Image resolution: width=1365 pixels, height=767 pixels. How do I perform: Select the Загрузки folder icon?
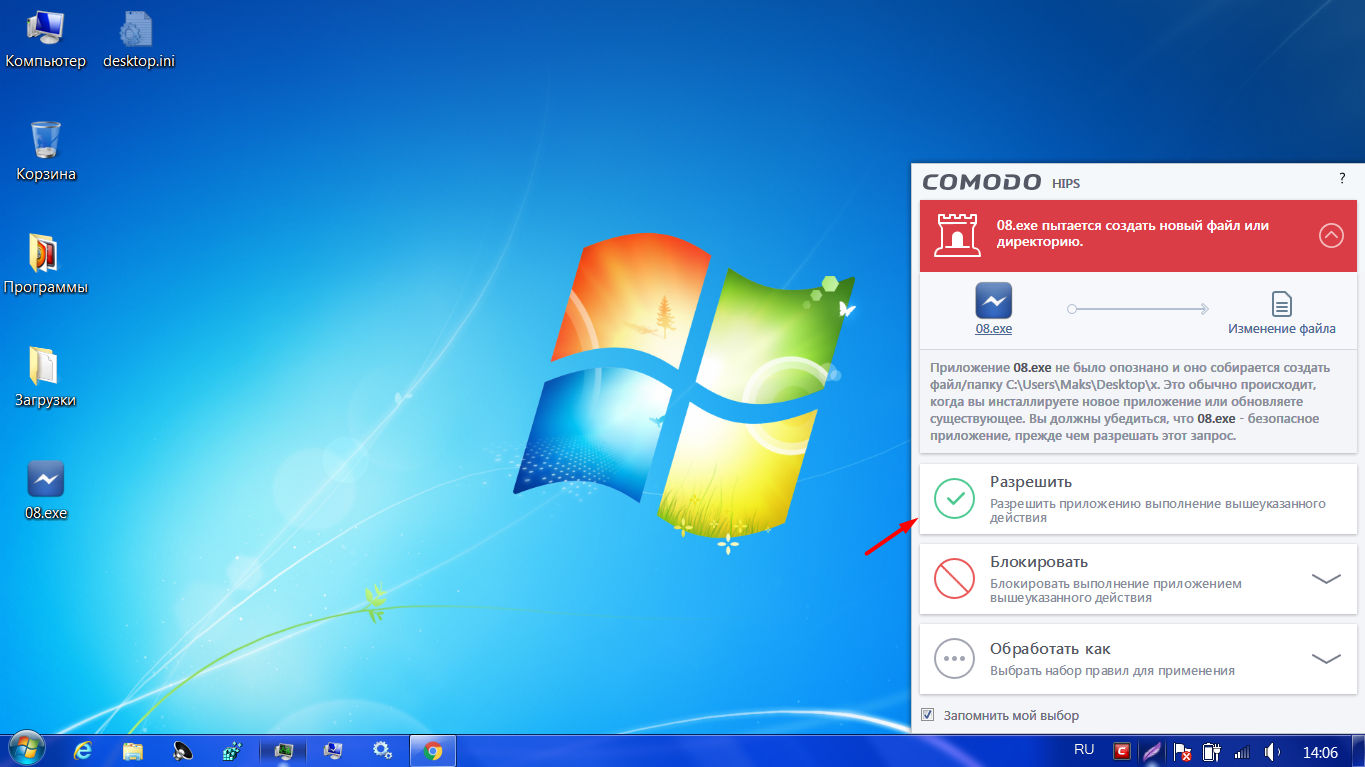(46, 377)
